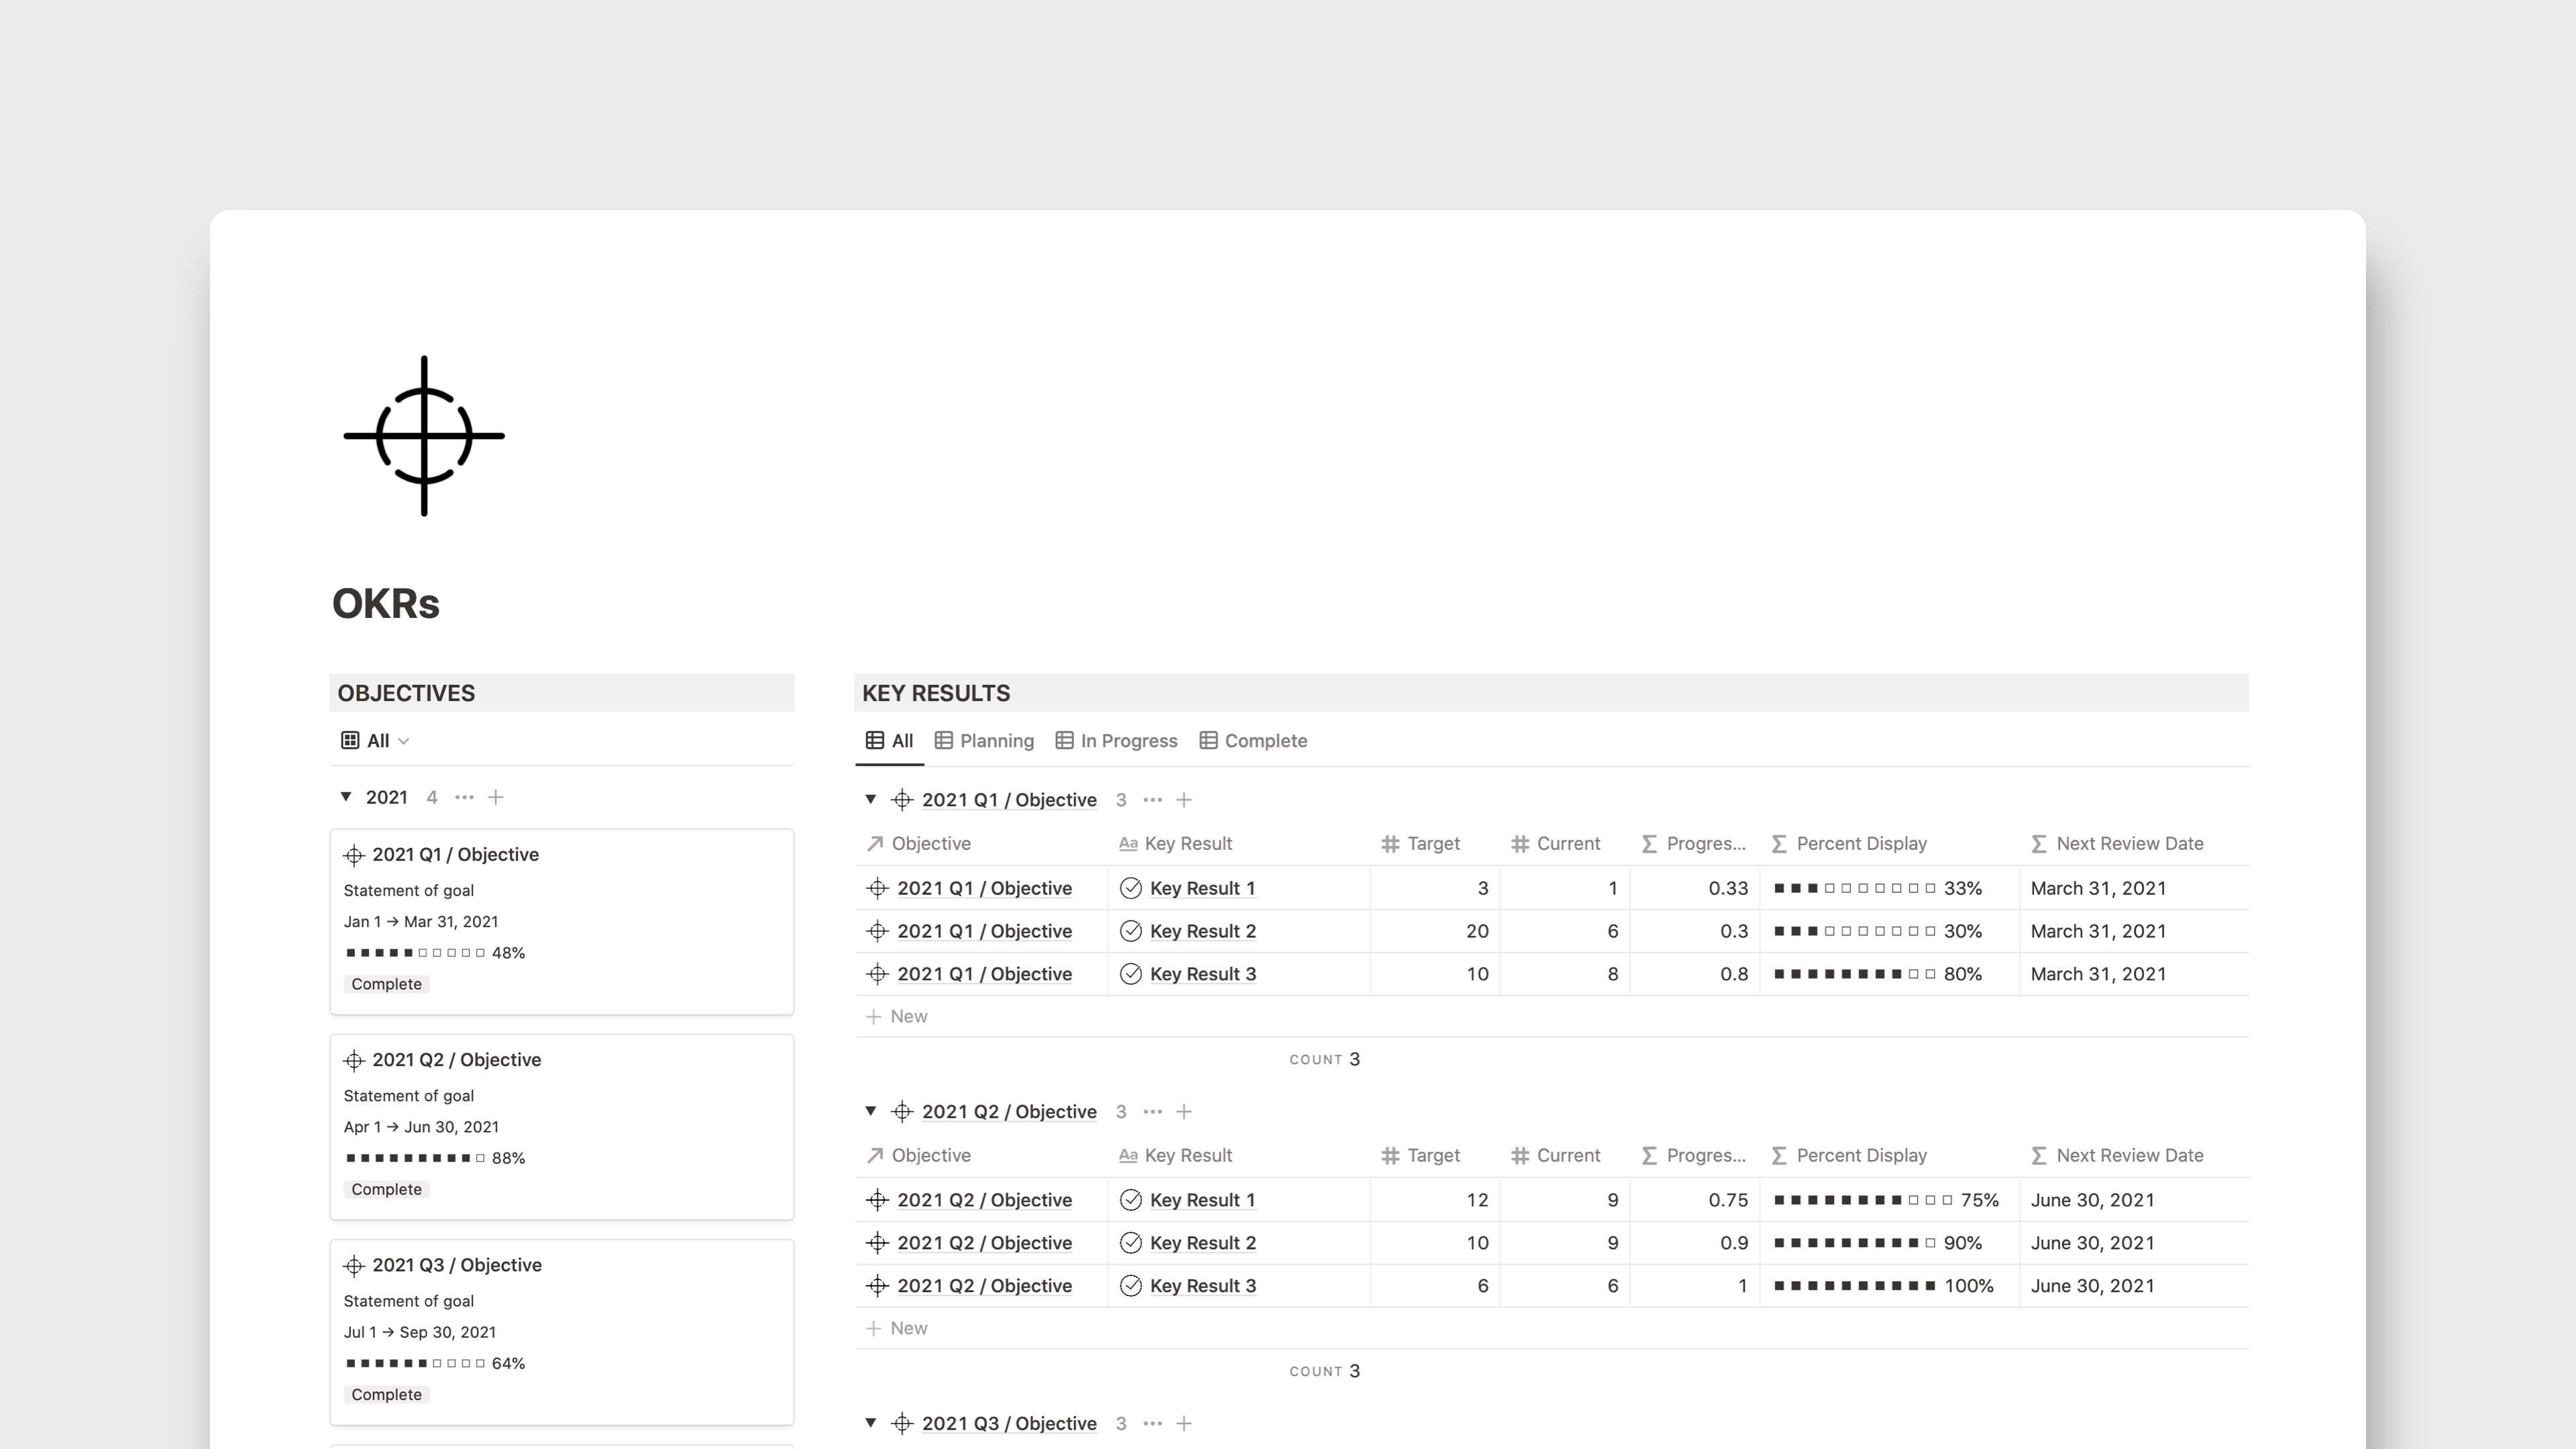Click the large crosshair OKRs page icon
Image resolution: width=2576 pixels, height=1449 pixels.
(424, 436)
